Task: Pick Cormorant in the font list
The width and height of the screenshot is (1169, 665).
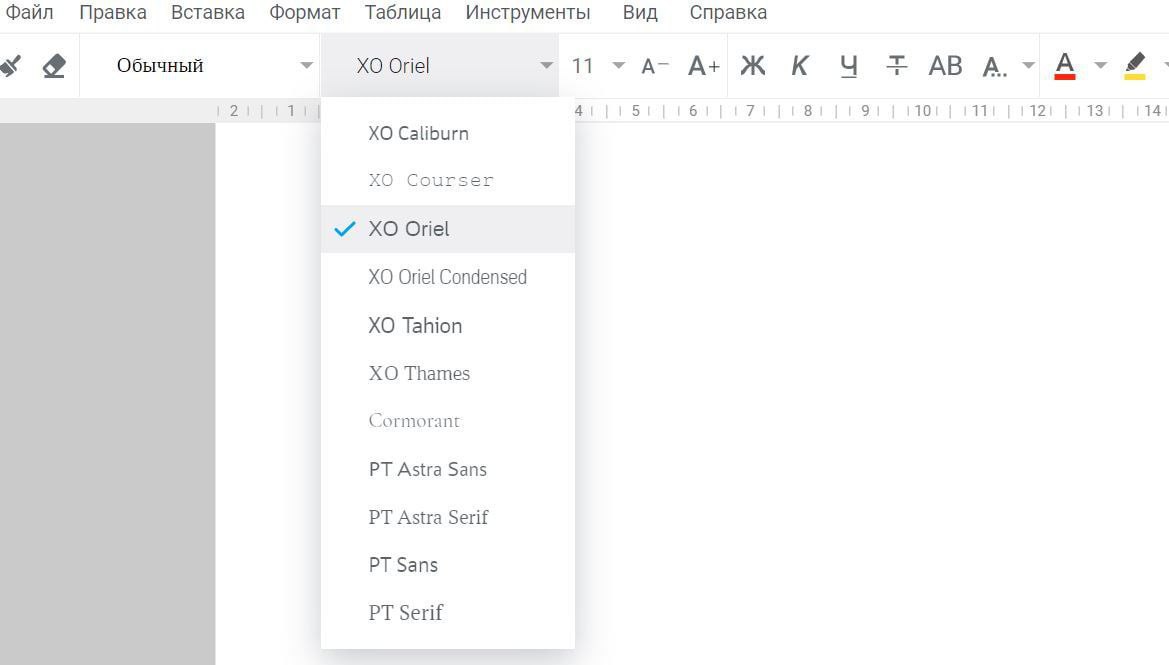Action: pos(414,421)
